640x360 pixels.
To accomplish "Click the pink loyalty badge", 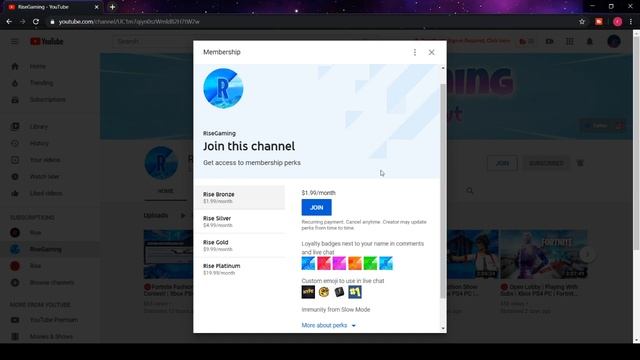I will (339, 263).
